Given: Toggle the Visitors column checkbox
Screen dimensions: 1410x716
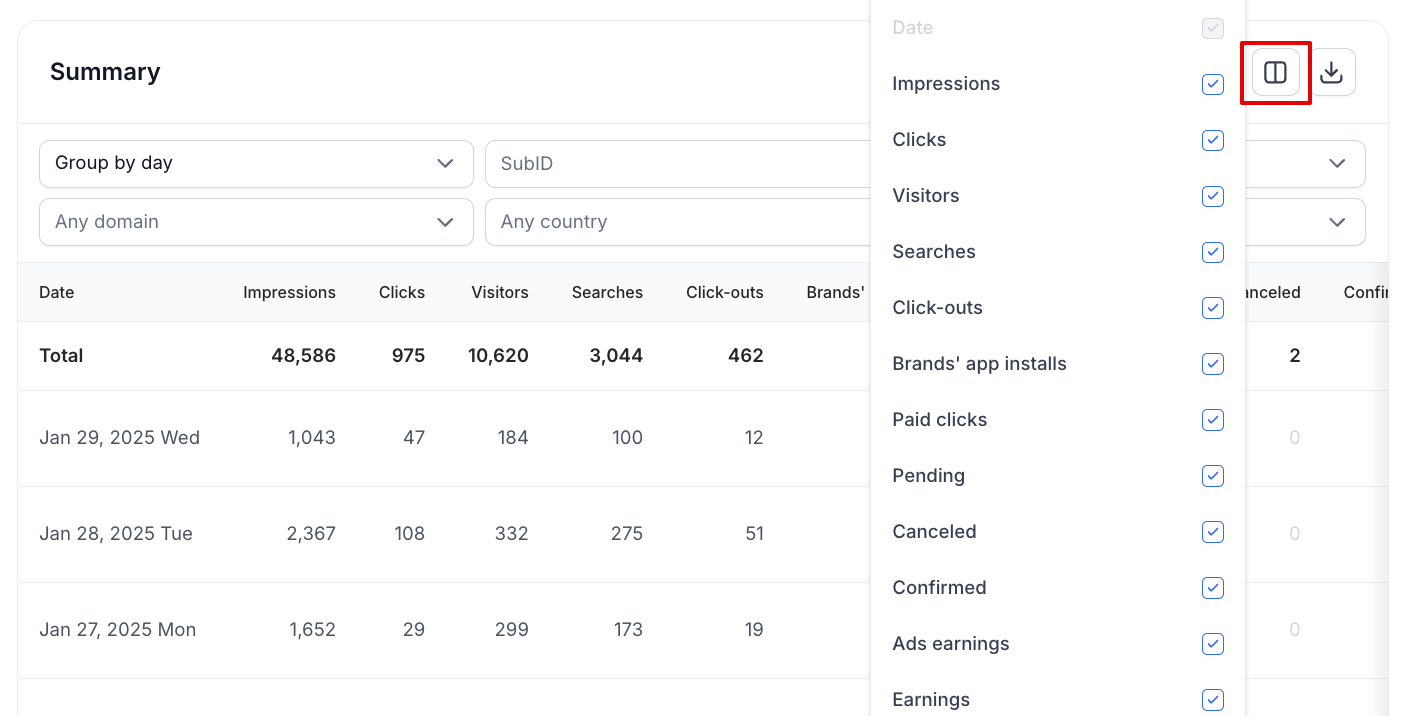Looking at the screenshot, I should (1212, 196).
